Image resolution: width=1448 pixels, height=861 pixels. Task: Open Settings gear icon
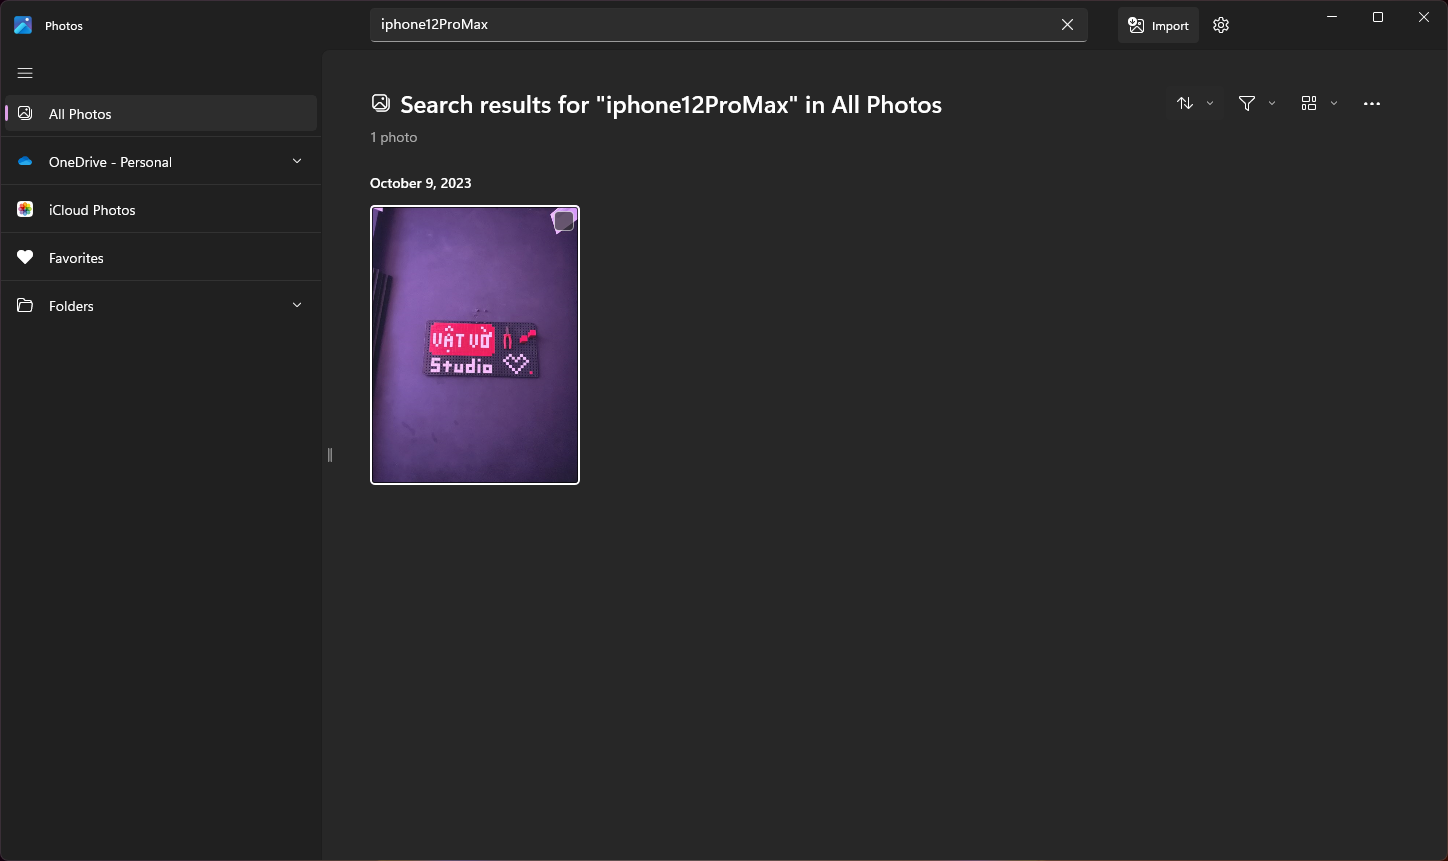pos(1221,26)
